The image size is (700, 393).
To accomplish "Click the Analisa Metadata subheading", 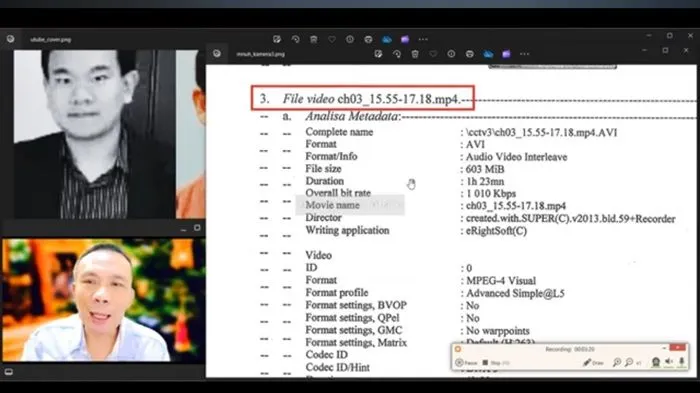I will pyautogui.click(x=353, y=117).
